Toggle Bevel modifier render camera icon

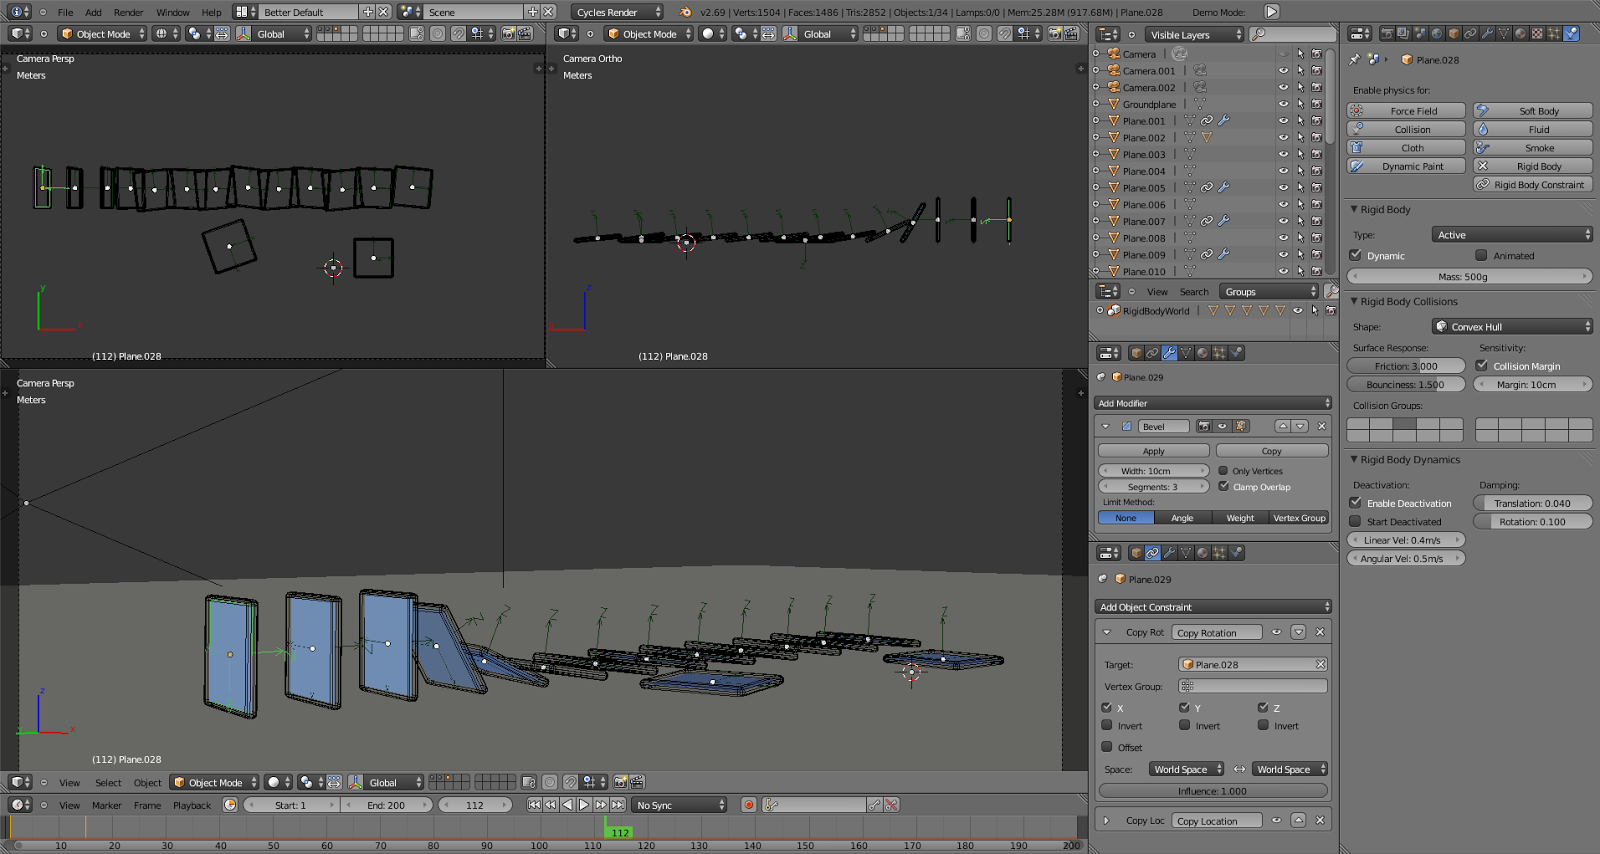click(1204, 426)
